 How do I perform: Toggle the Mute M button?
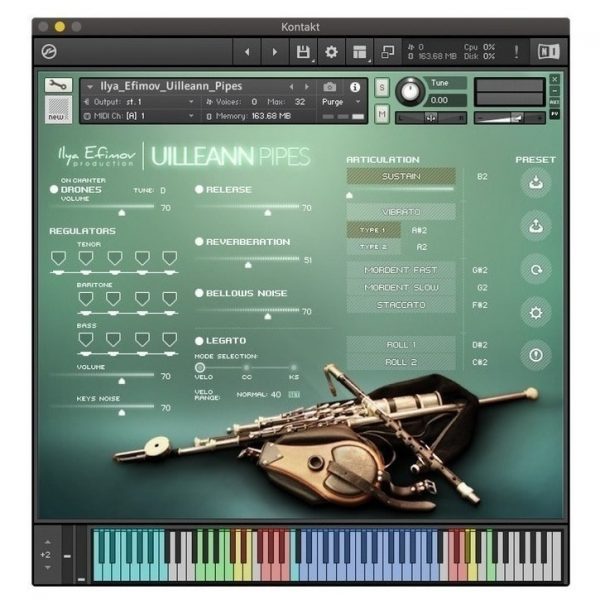(x=382, y=114)
